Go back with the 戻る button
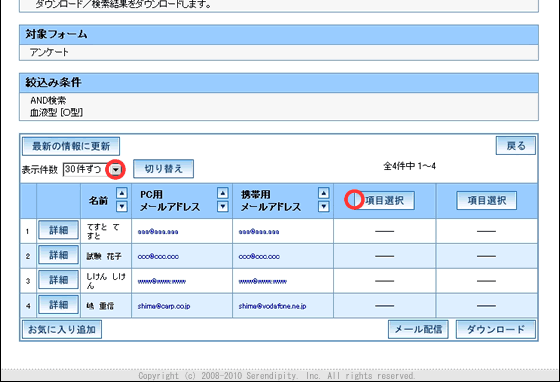Viewport: 560px width, 382px height. pyautogui.click(x=516, y=146)
